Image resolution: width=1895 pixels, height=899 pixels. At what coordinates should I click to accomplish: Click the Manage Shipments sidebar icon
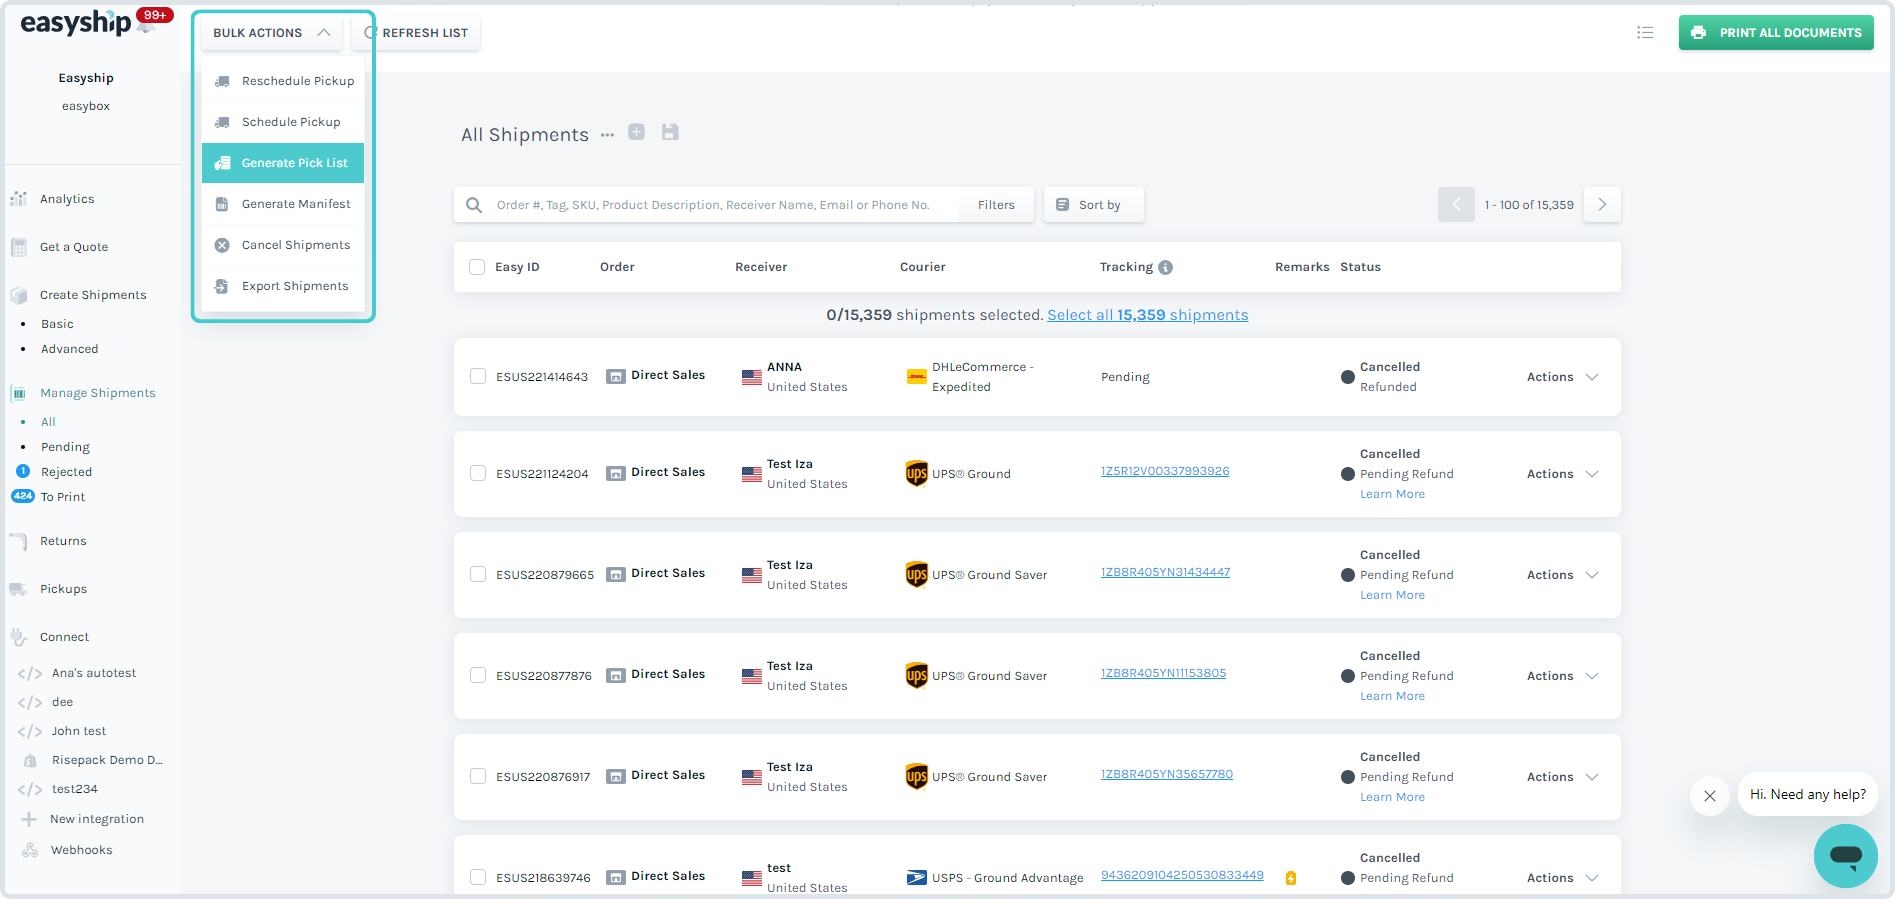[18, 393]
